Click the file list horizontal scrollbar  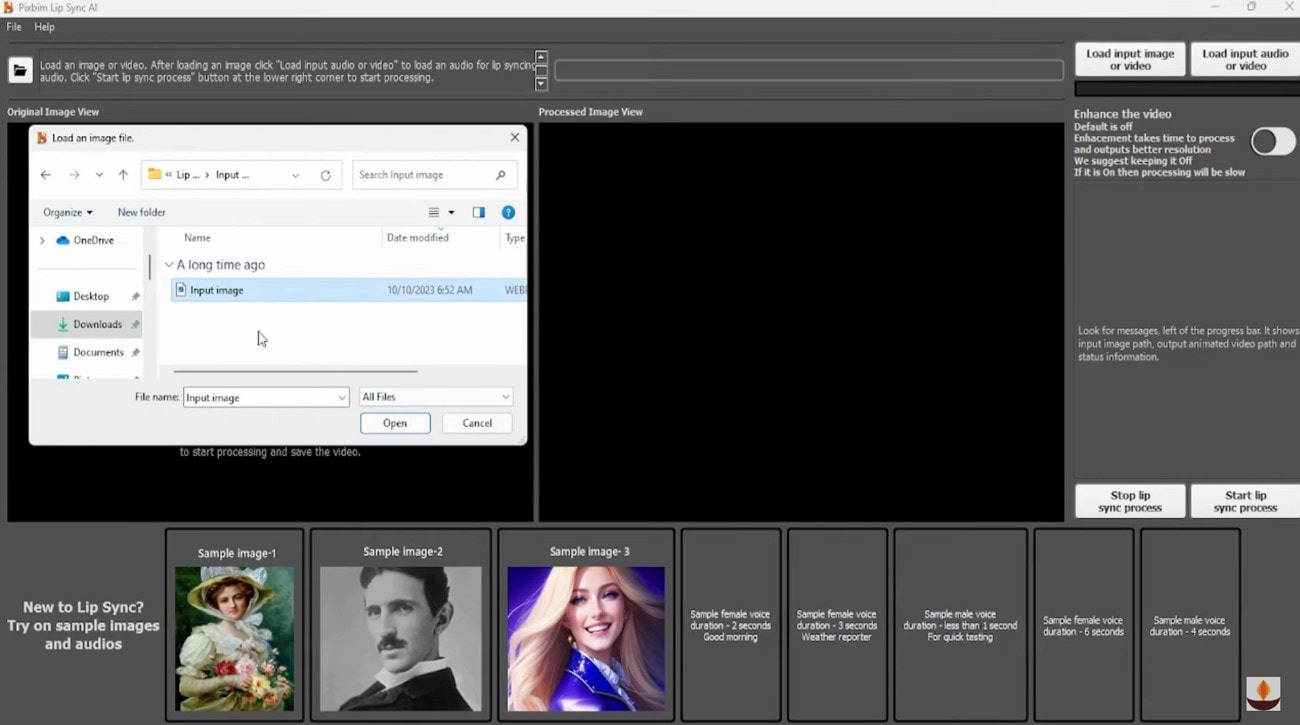point(295,371)
